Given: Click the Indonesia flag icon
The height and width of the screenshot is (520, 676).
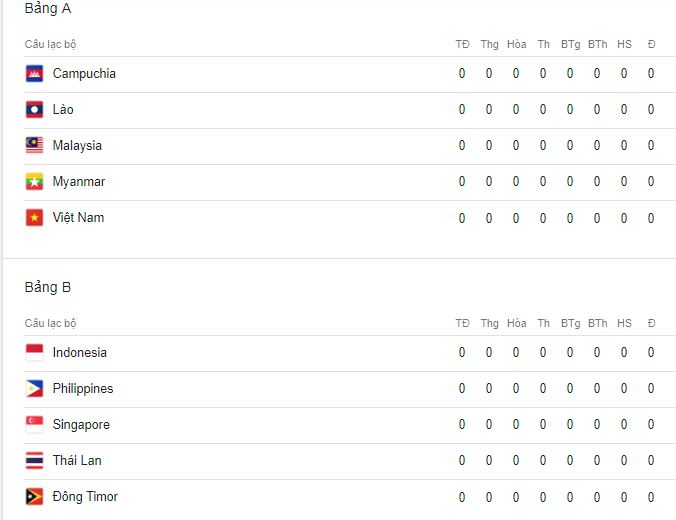Looking at the screenshot, I should click(x=34, y=353).
